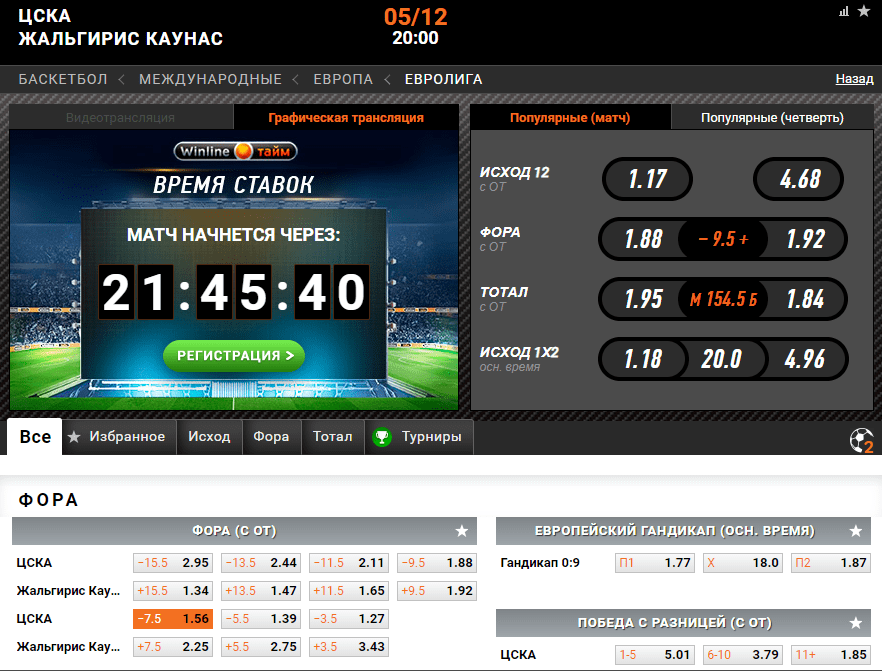Star the ФОРА (С ОТ) market
Image resolution: width=882 pixels, height=671 pixels.
click(462, 531)
